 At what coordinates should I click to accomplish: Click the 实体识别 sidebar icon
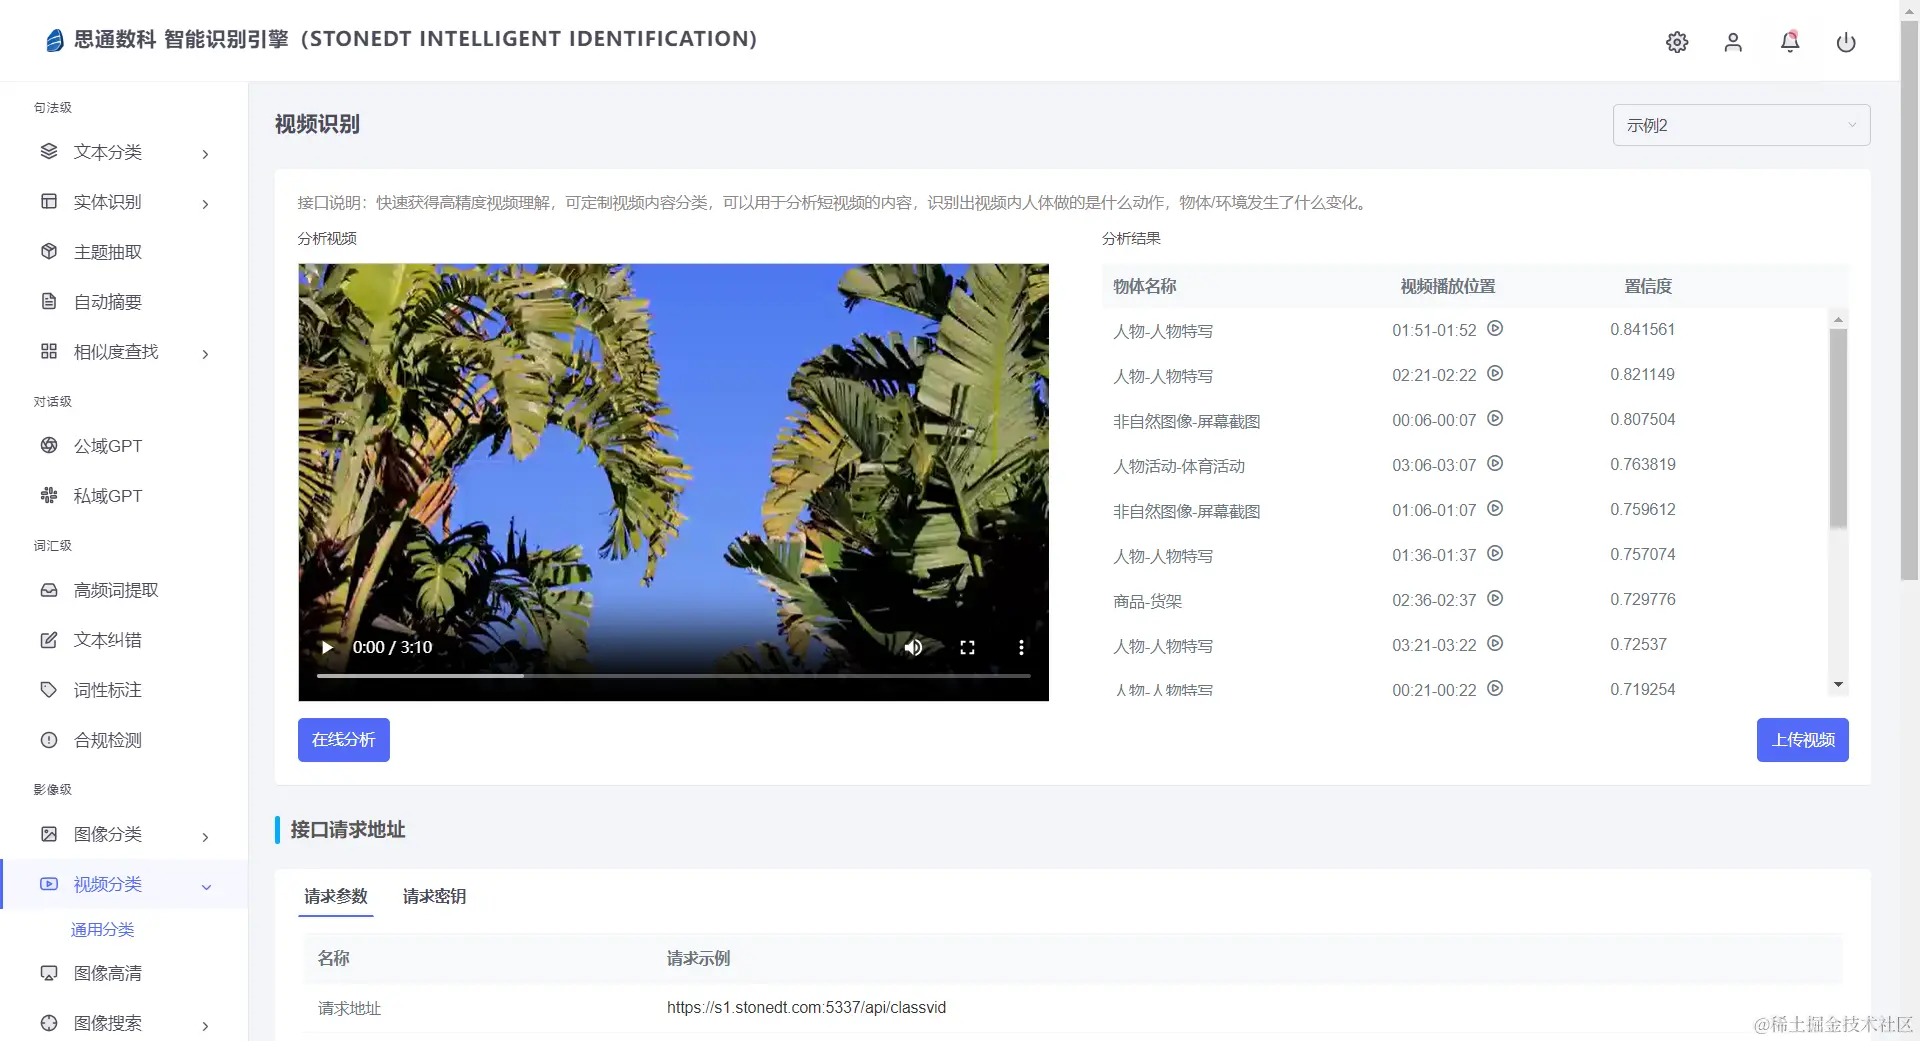49,201
